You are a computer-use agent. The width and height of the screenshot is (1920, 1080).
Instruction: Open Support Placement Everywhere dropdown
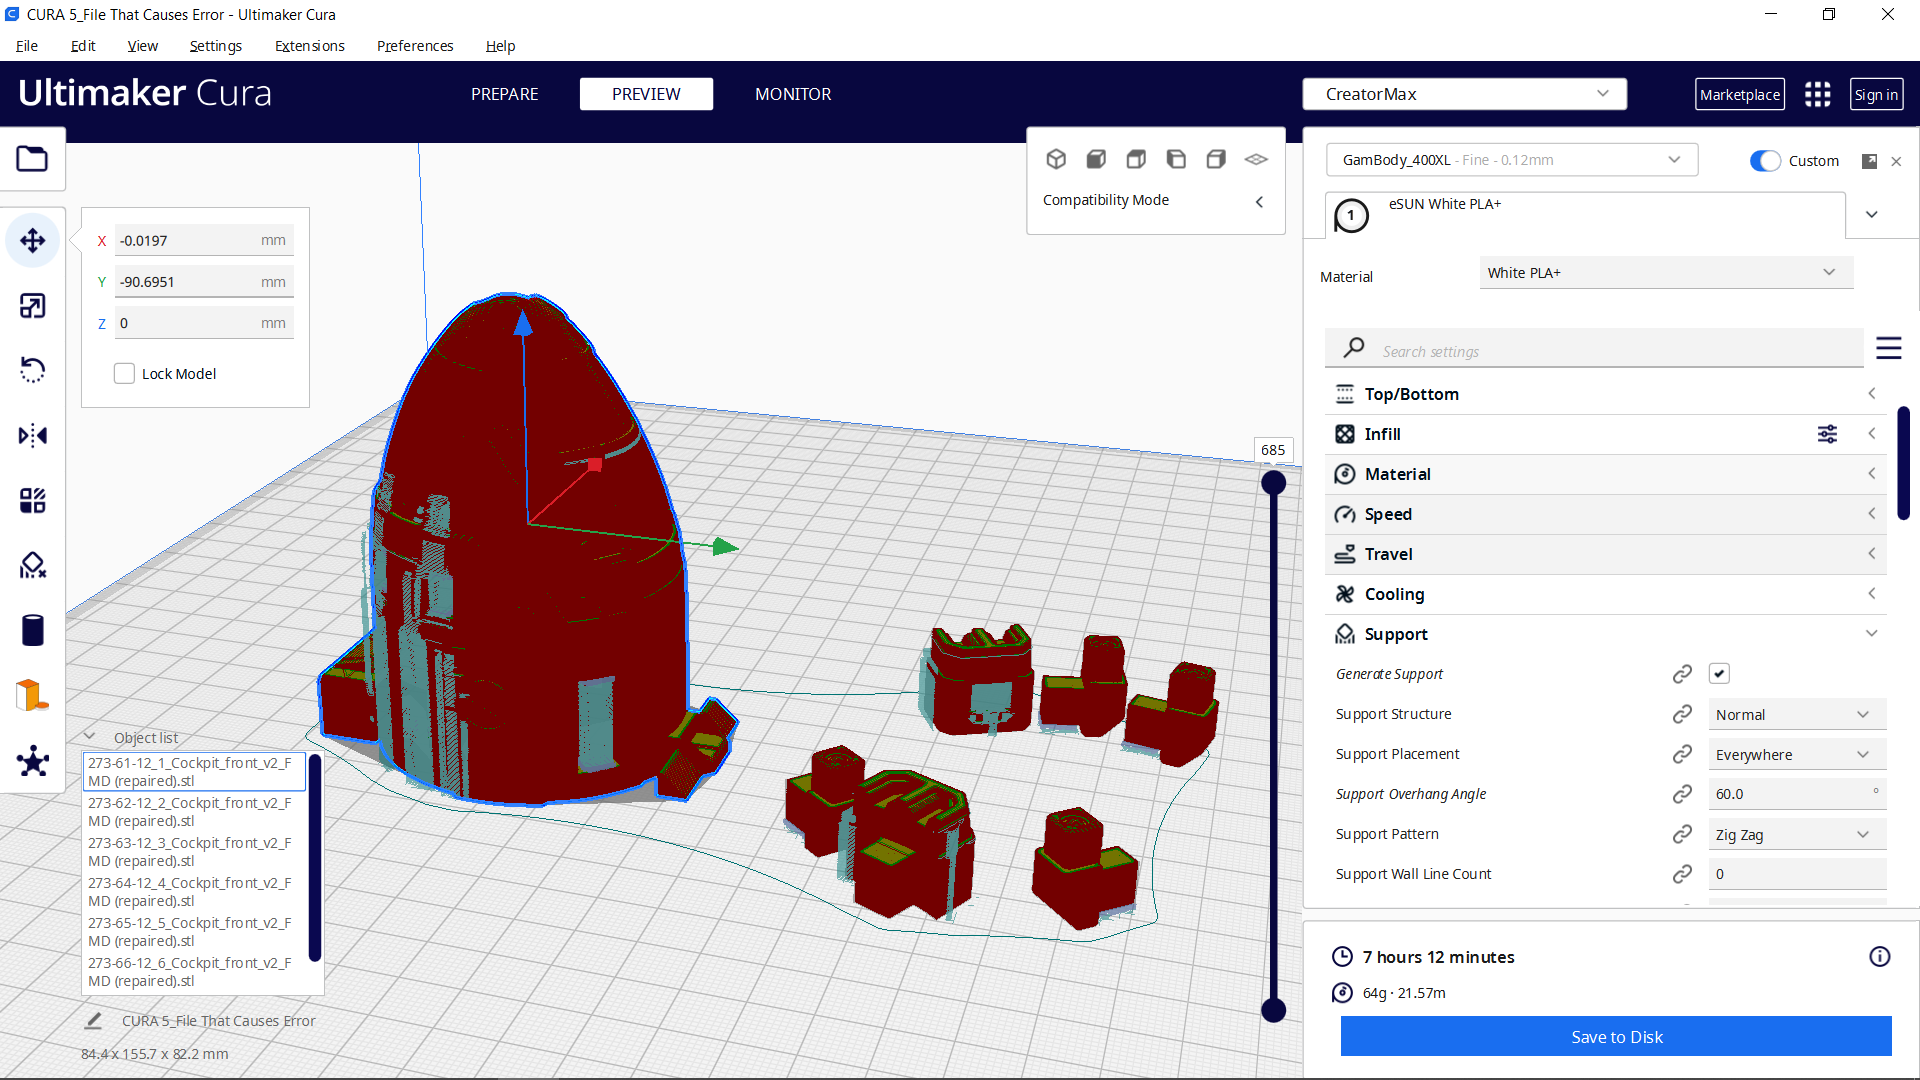pos(1797,754)
